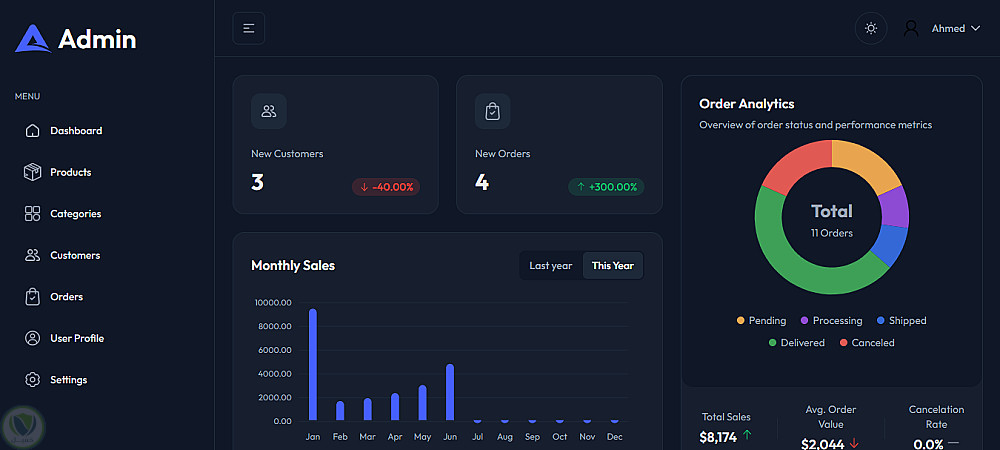Click the Jan sales bar
The image size is (1000, 450).
click(x=312, y=365)
